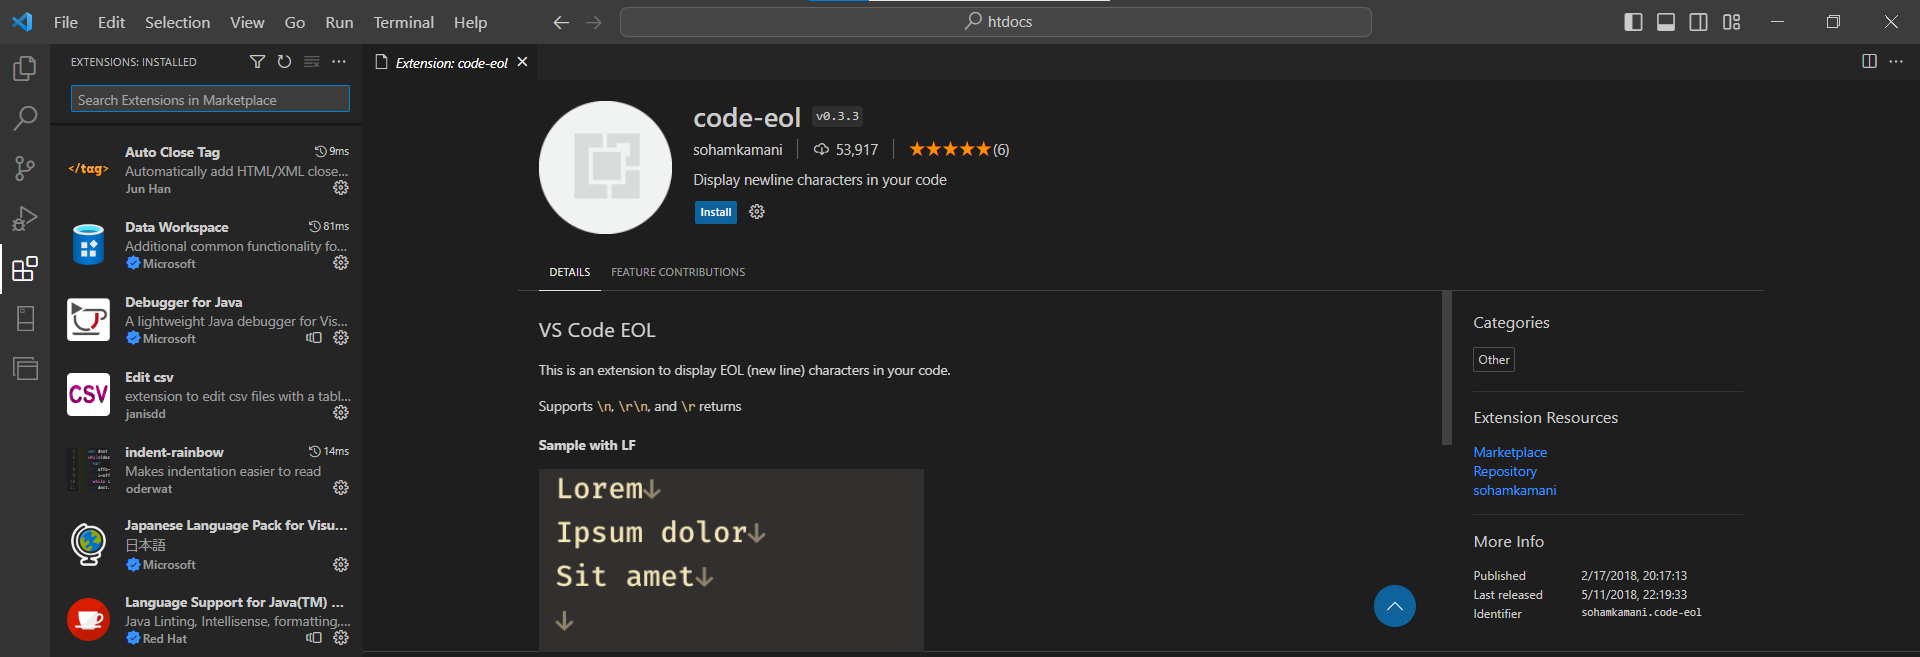Split the editor to the right
This screenshot has height=657, width=1920.
(1869, 62)
